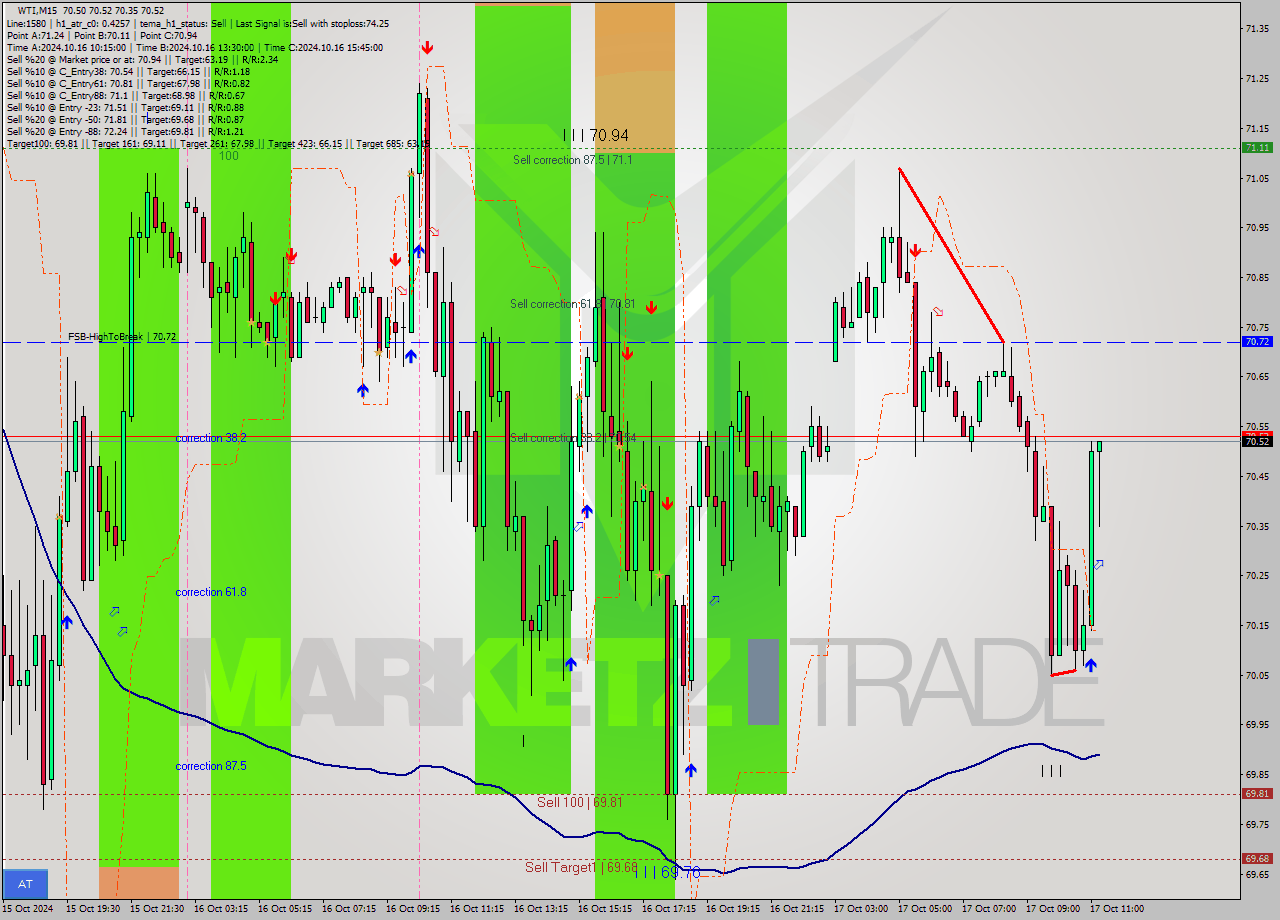Click the 'Sell %10 @ C_Entry61: 70.81' line

click(x=128, y=83)
